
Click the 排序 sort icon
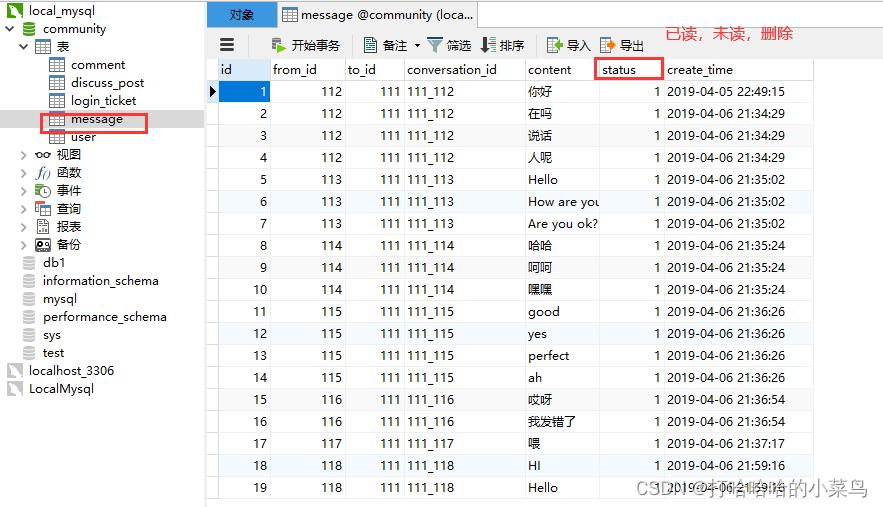pos(488,45)
